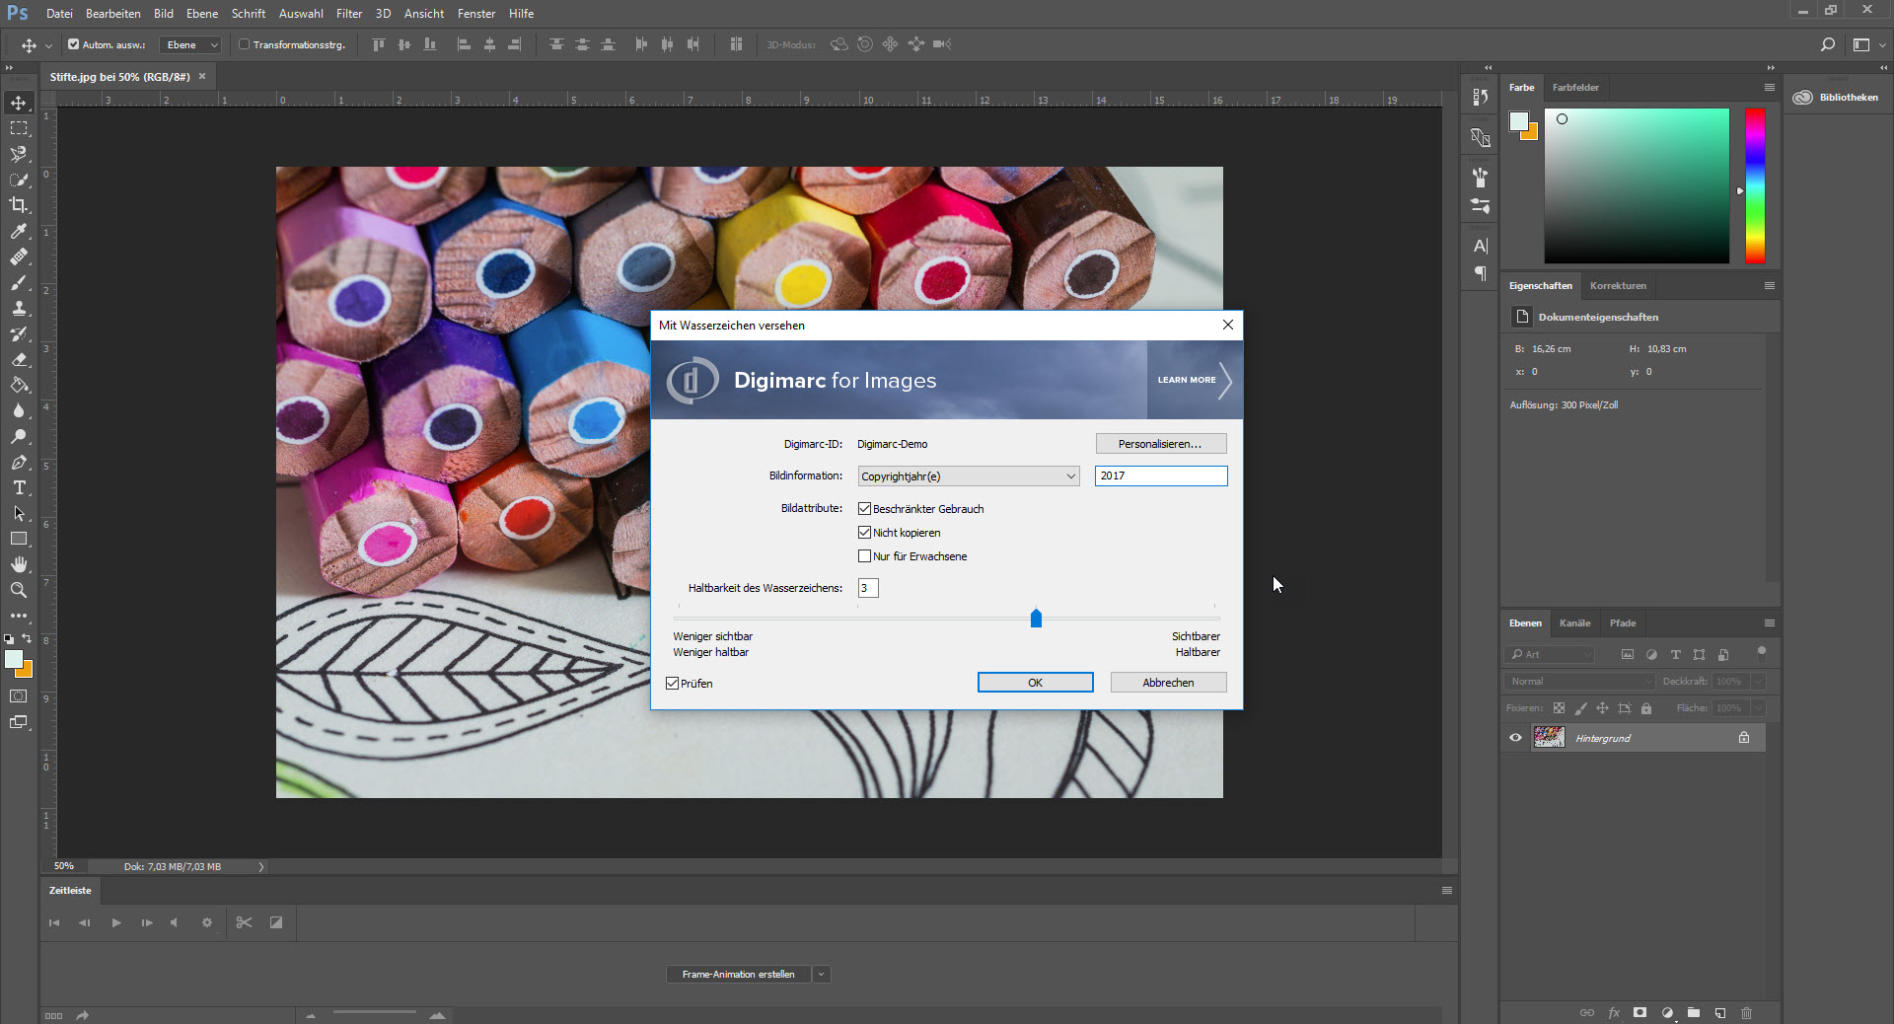Toggle the Prüfen checkbox
Screen dimensions: 1894x1024
coord(673,683)
